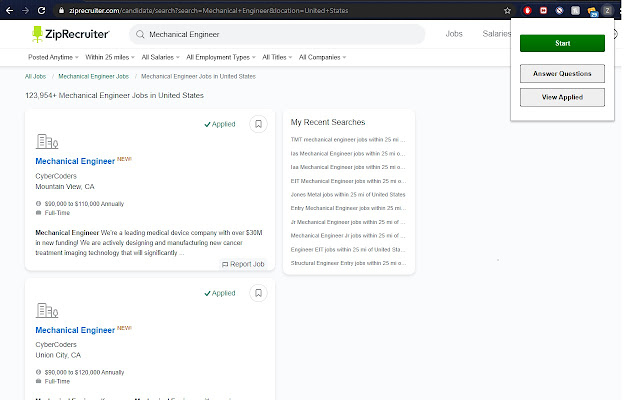
Task: Open recent search Structural Engineer Entry jobs
Action: point(348,263)
